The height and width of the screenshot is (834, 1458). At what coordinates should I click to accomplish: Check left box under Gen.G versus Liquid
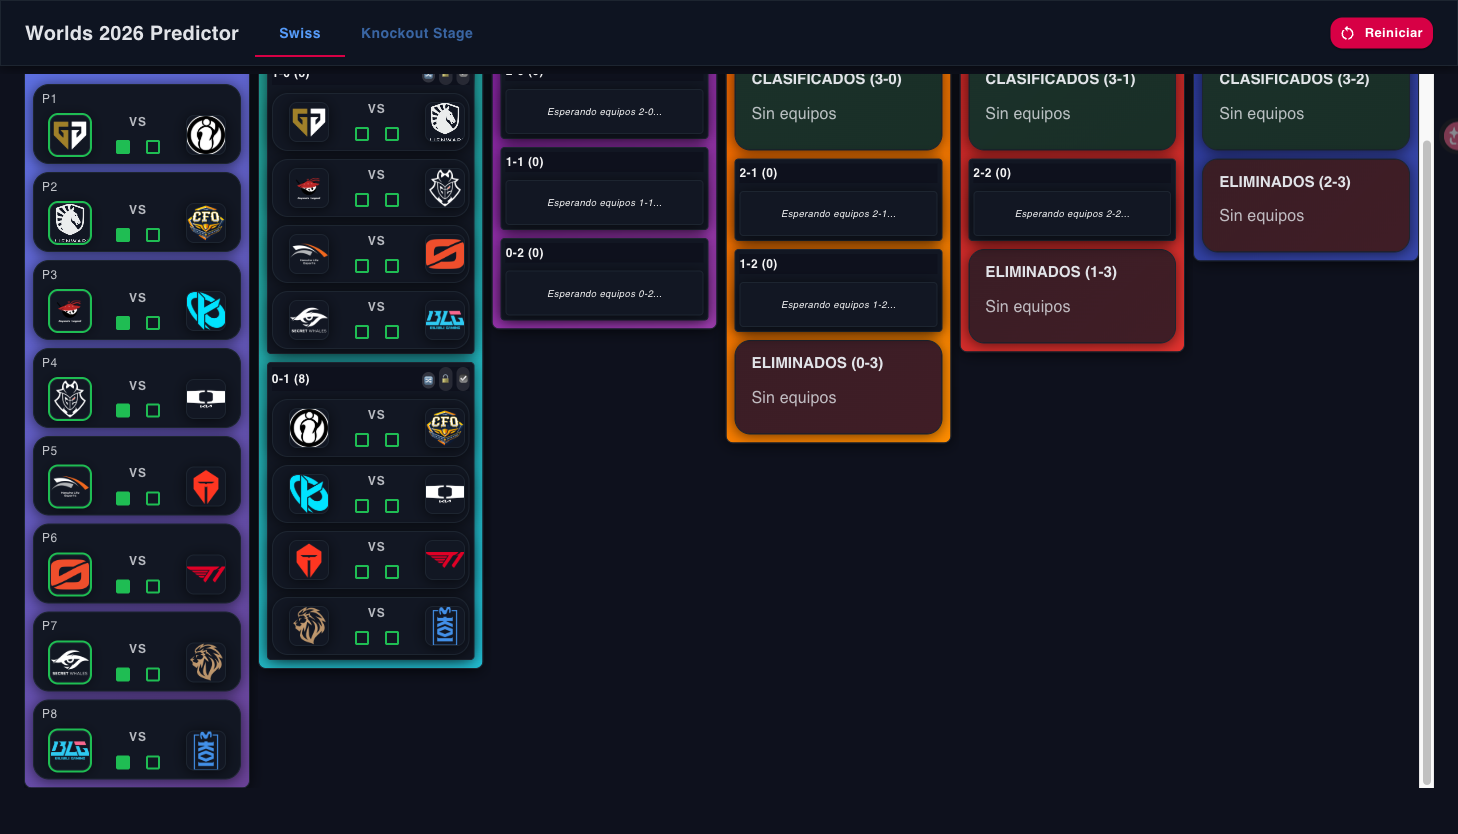point(362,134)
